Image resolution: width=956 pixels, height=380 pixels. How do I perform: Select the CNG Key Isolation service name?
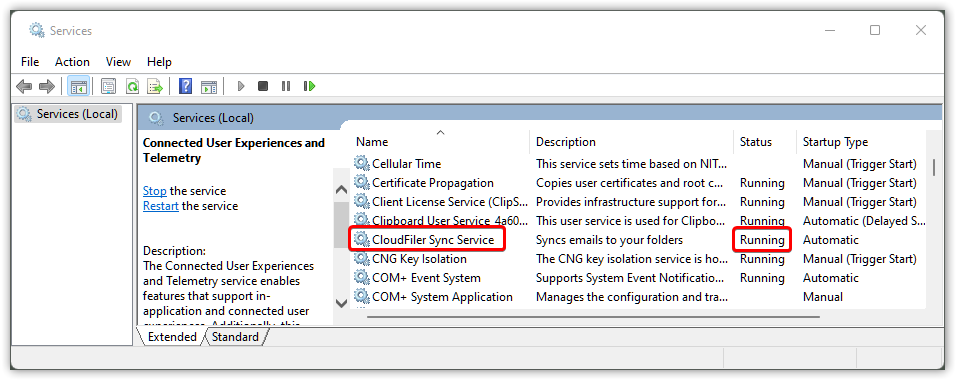[419, 259]
